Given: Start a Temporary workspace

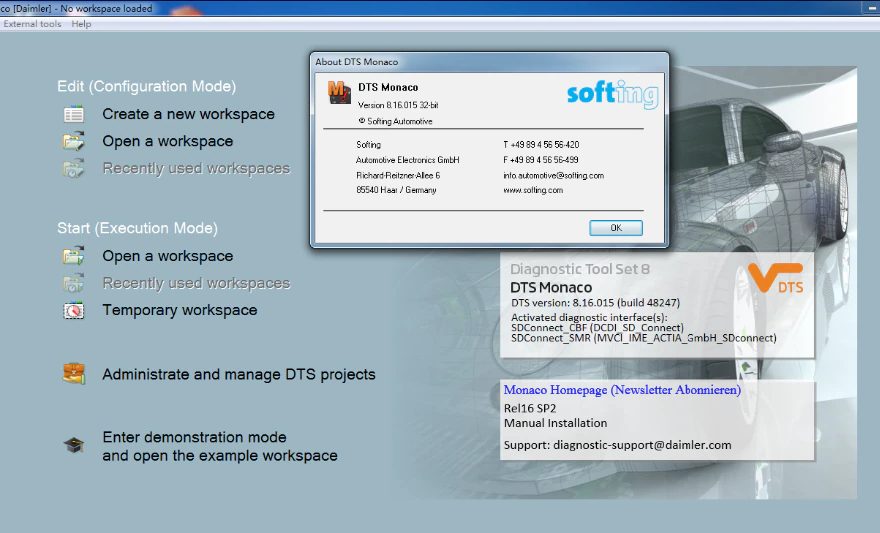Looking at the screenshot, I should pos(180,310).
